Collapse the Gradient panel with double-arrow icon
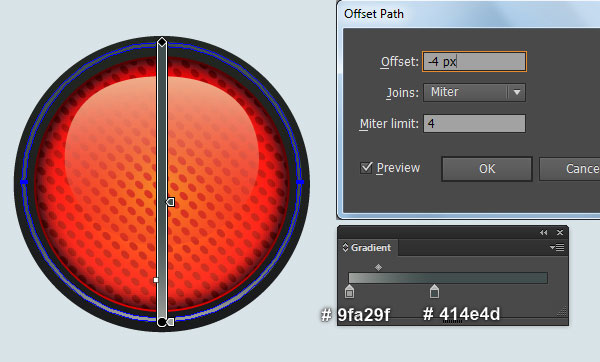 pos(543,233)
